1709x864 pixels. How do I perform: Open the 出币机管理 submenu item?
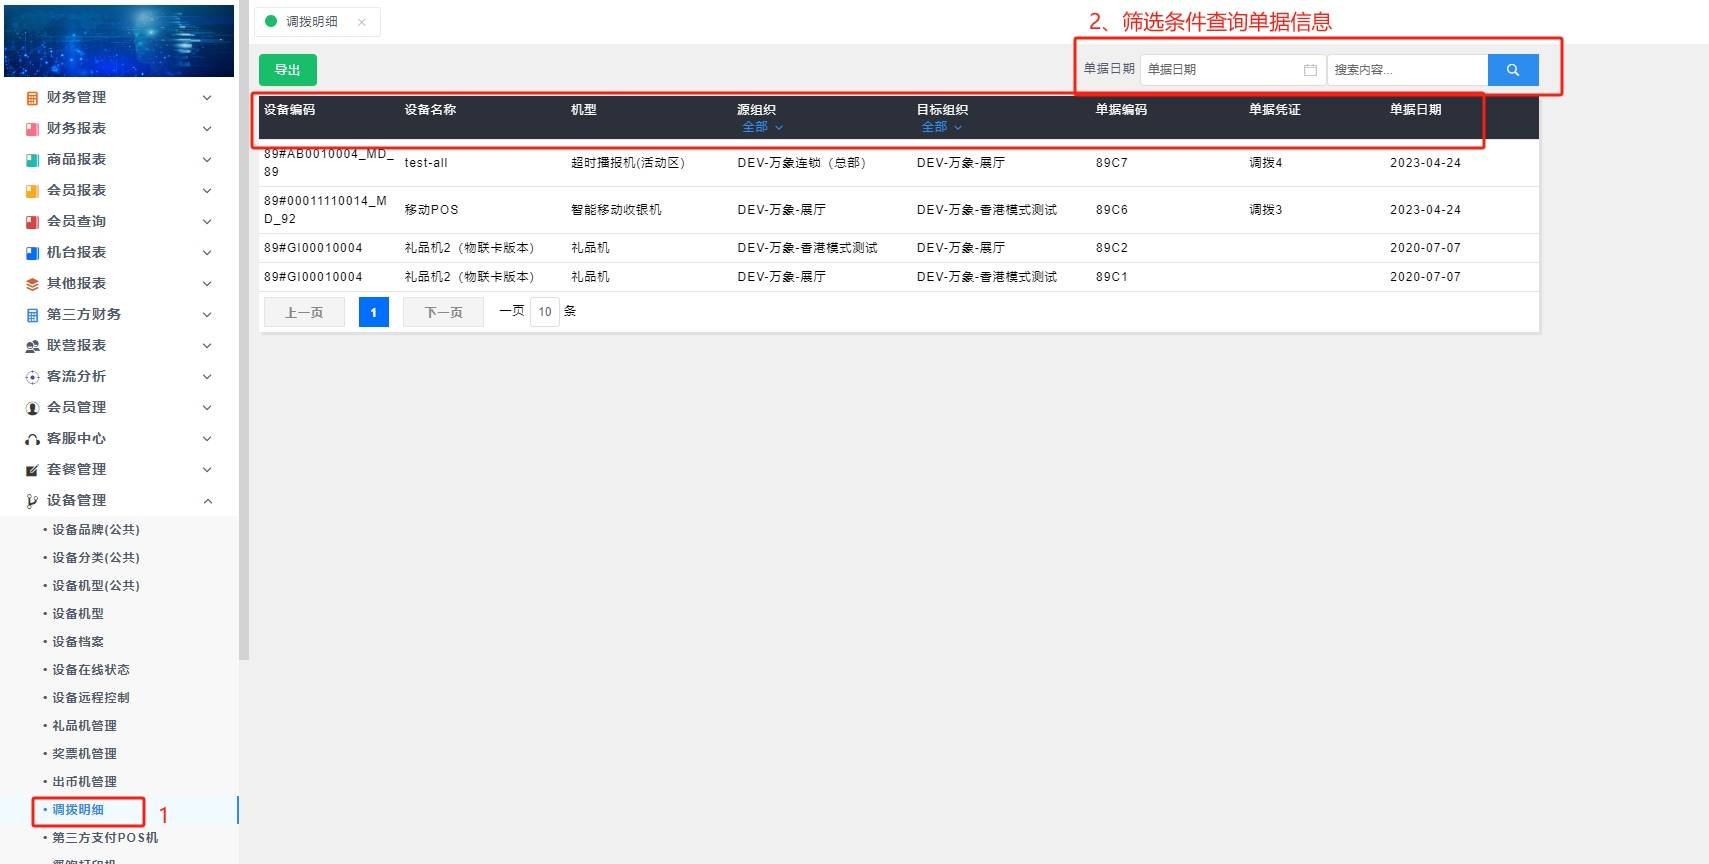coord(84,782)
